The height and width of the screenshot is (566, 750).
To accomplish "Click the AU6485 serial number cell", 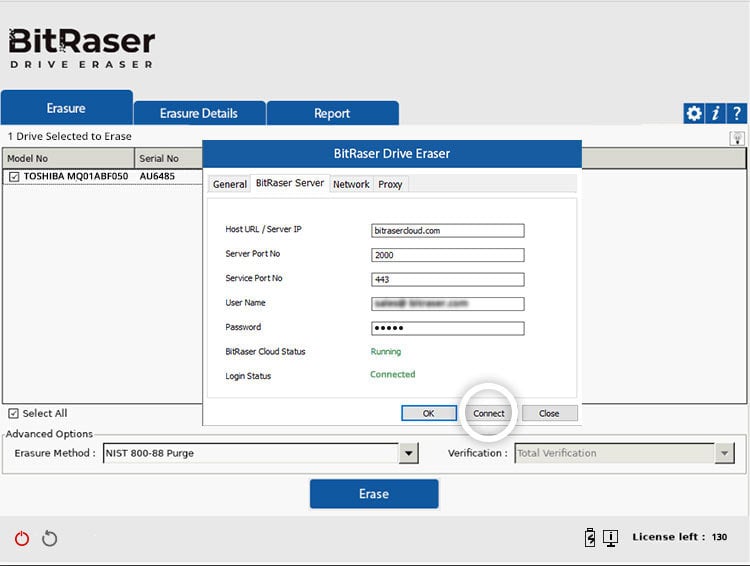I will coord(157,177).
